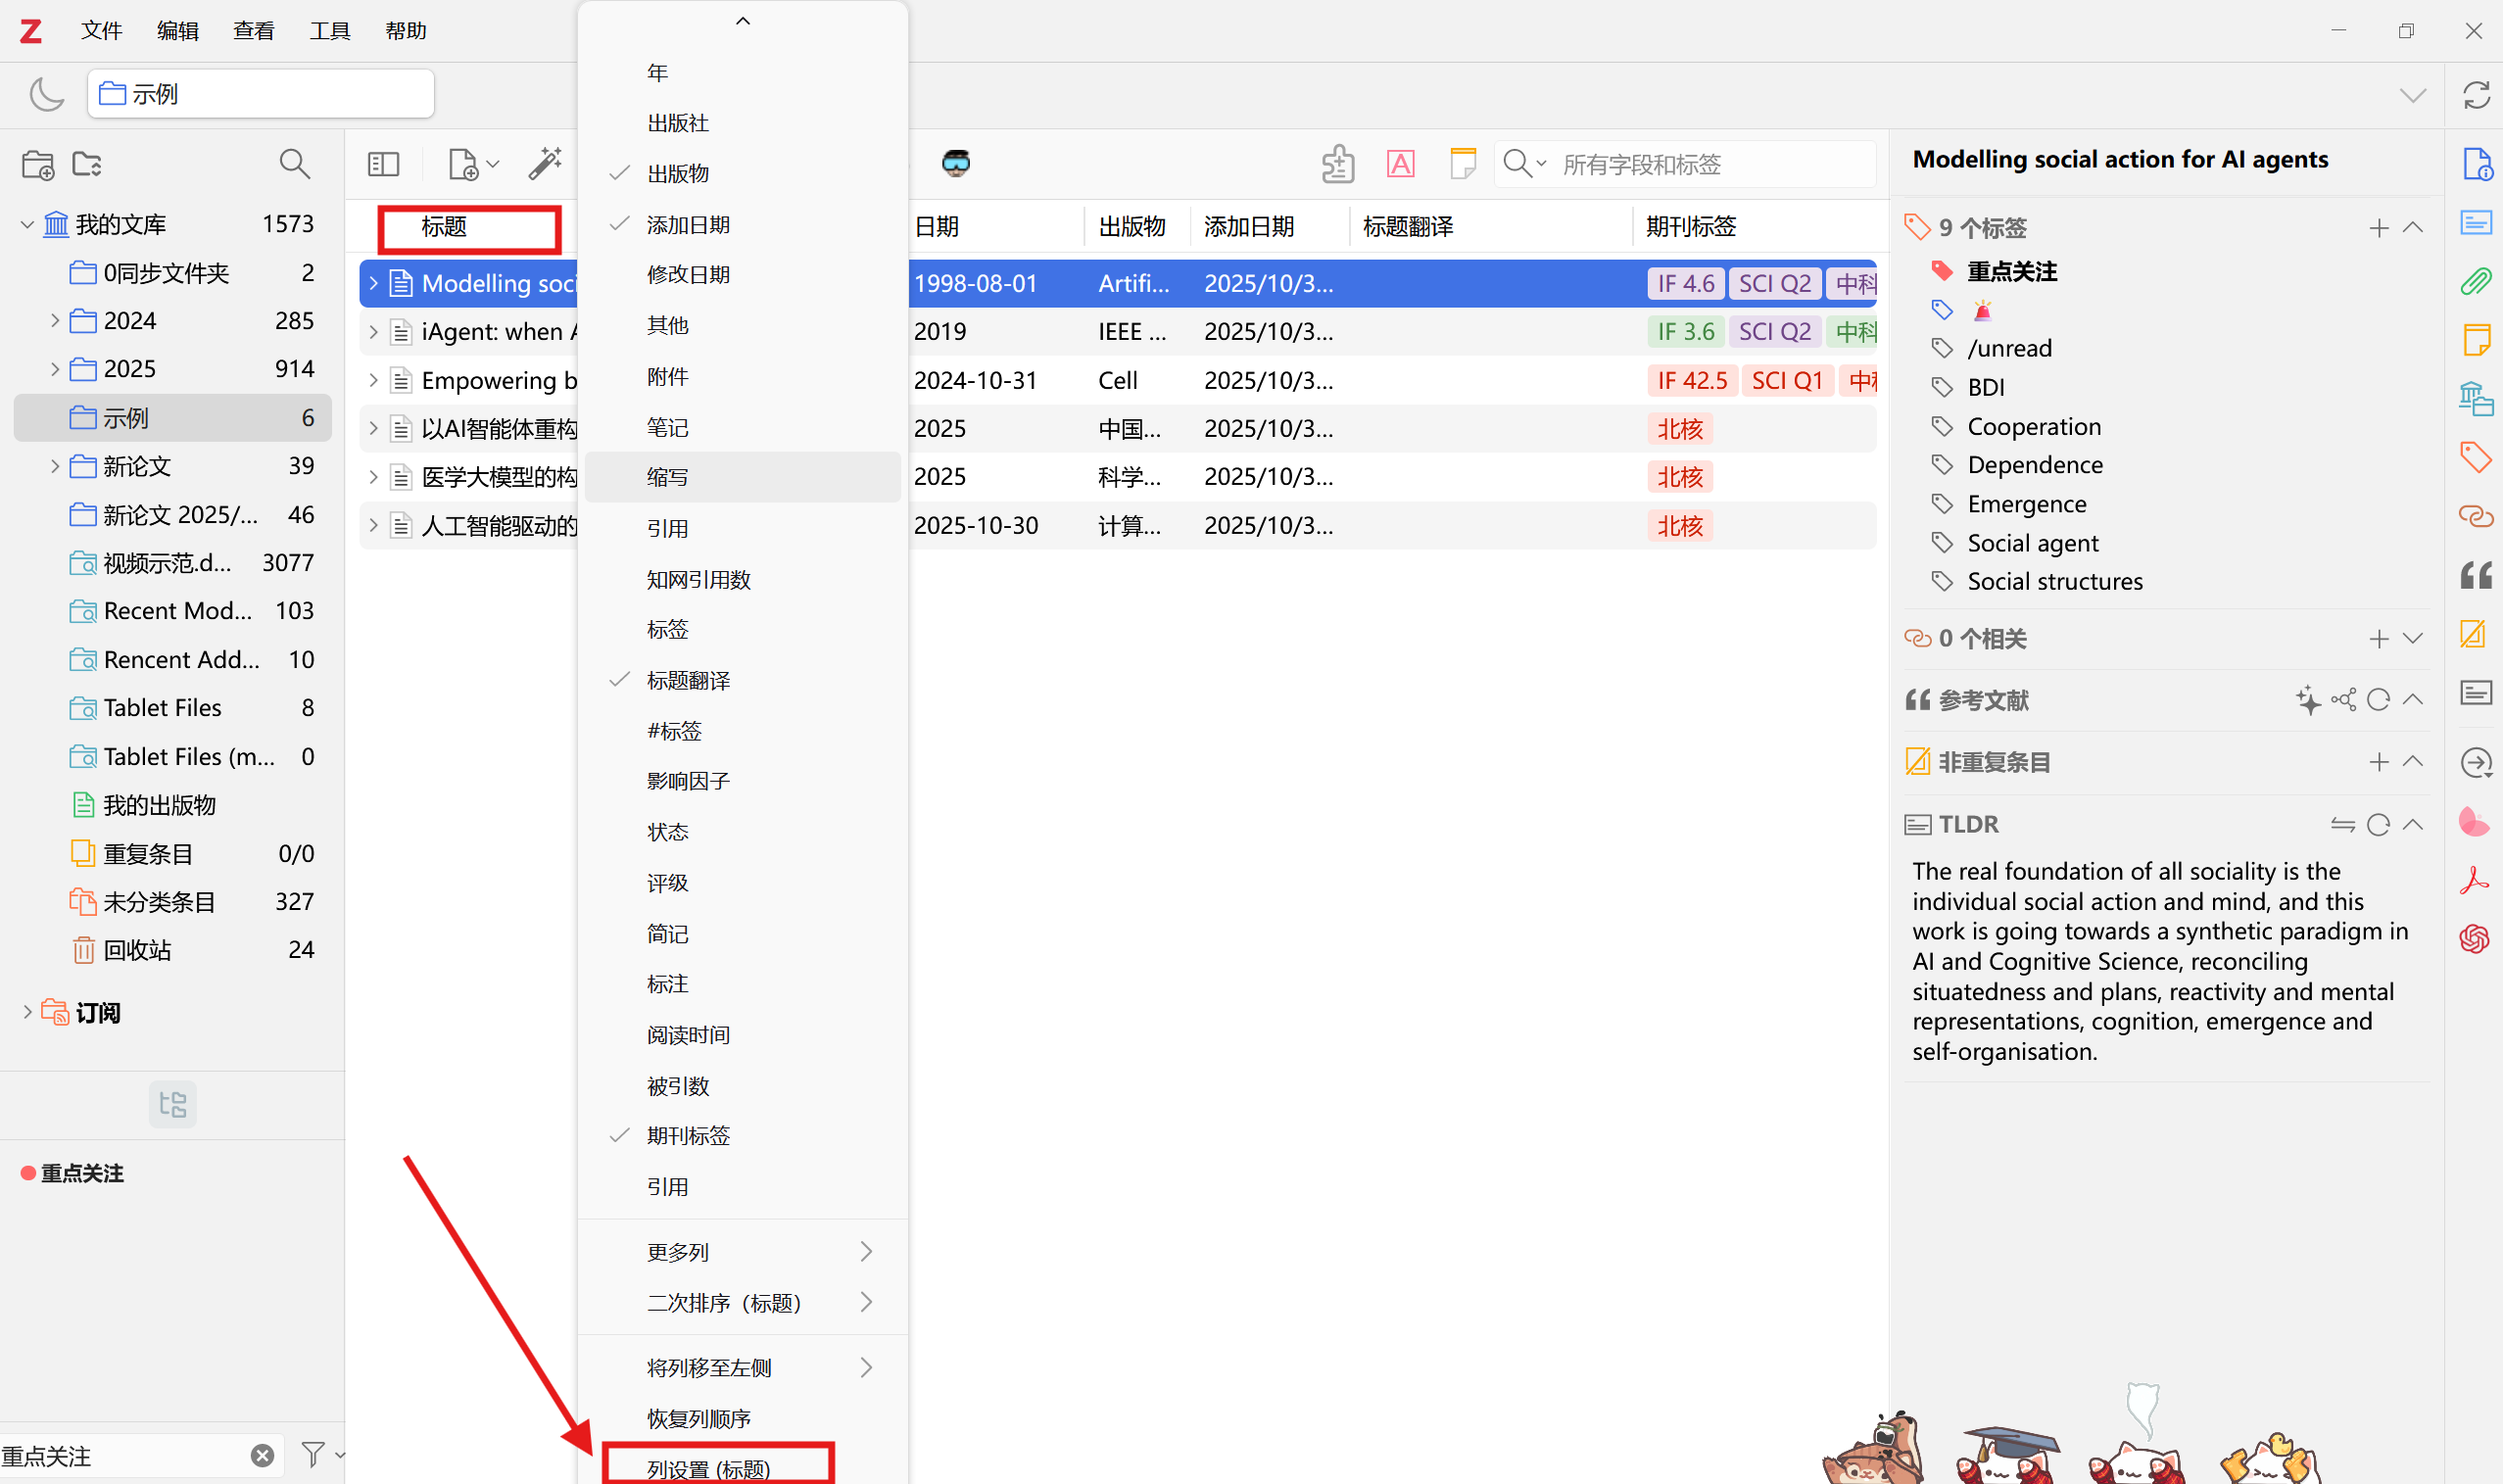This screenshot has height=1484, width=2503.
Task: Collapse the TLDR section
Action: click(2412, 824)
